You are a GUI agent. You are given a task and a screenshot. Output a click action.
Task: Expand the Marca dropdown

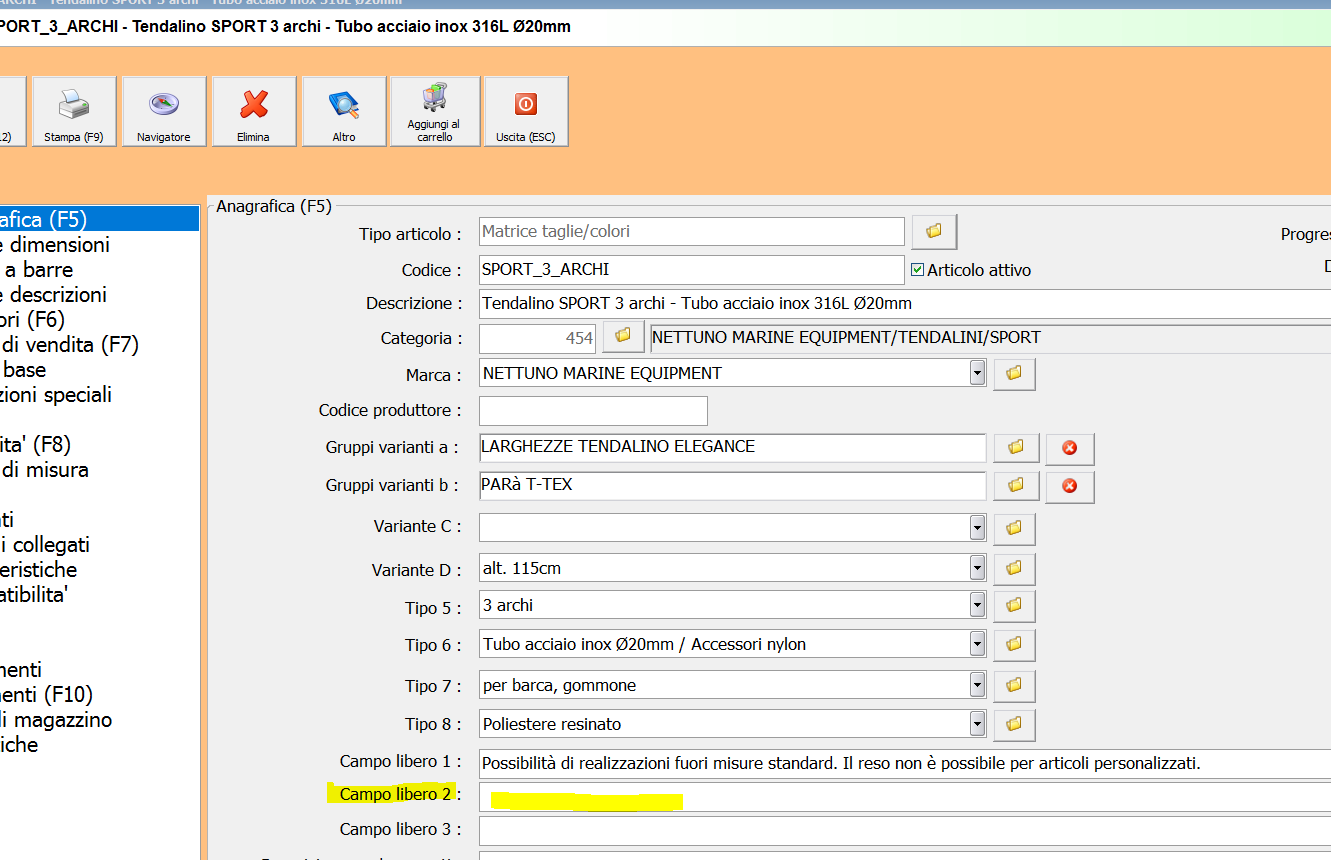pos(977,373)
